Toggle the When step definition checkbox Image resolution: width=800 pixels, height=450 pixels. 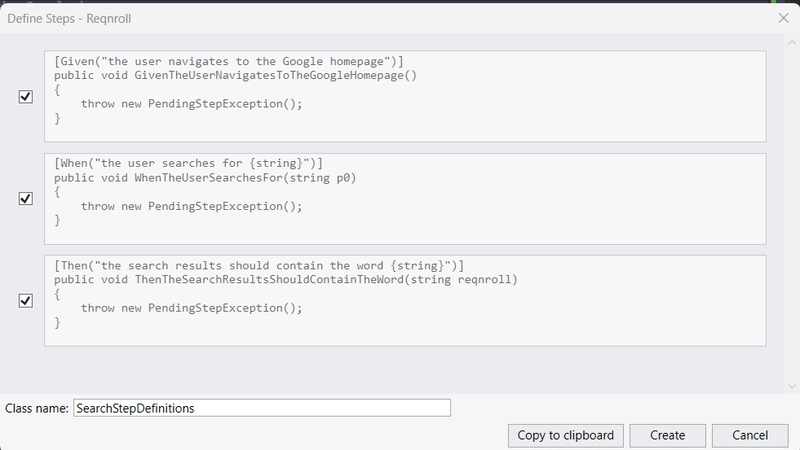click(x=26, y=199)
